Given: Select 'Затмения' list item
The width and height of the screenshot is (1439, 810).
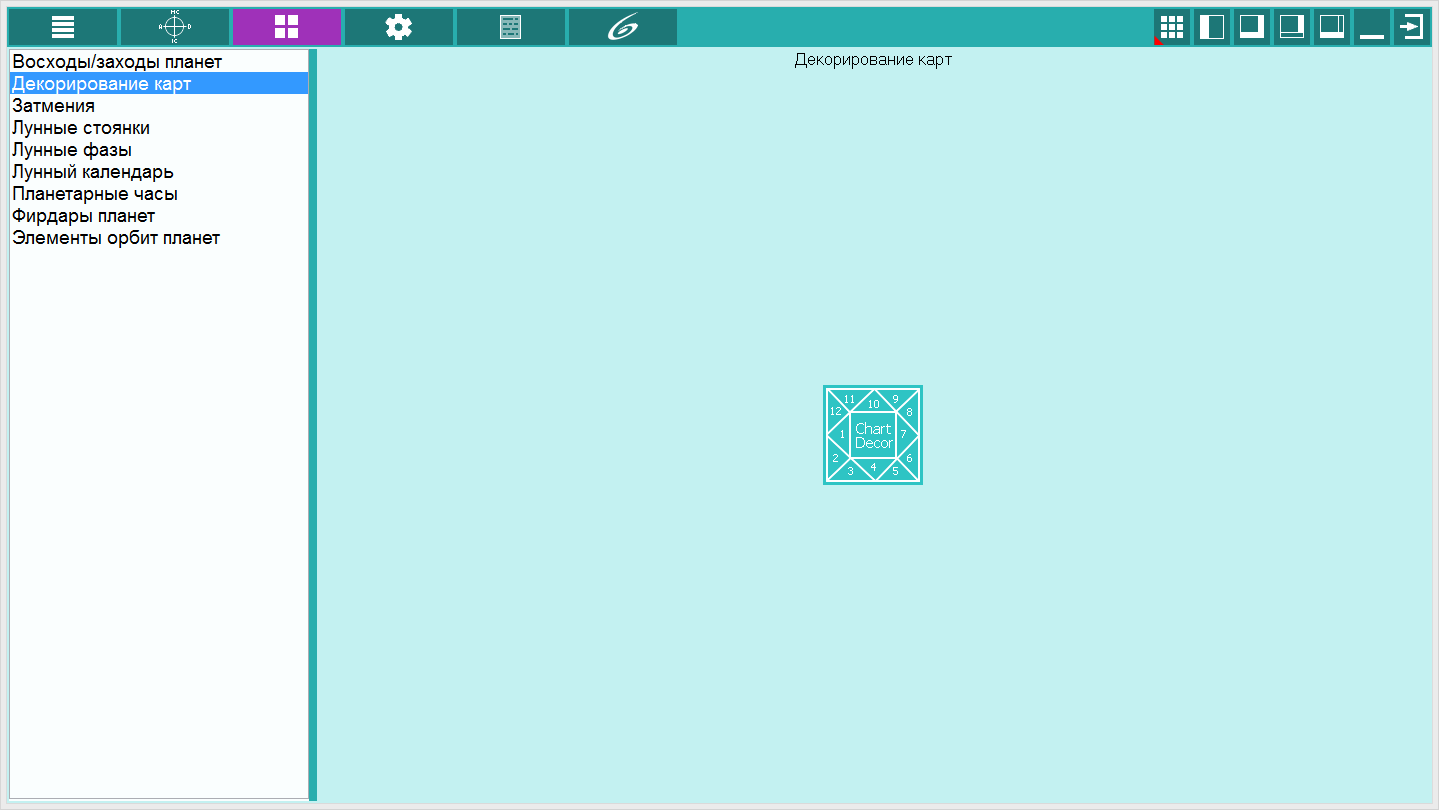Looking at the screenshot, I should [x=54, y=106].
